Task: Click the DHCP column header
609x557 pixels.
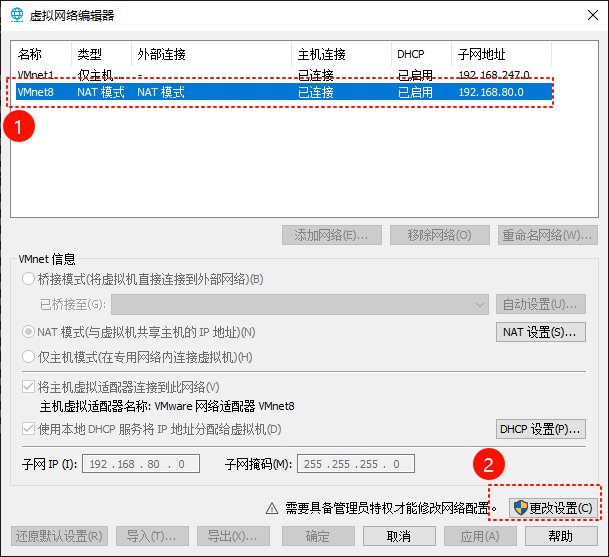Action: [x=421, y=54]
